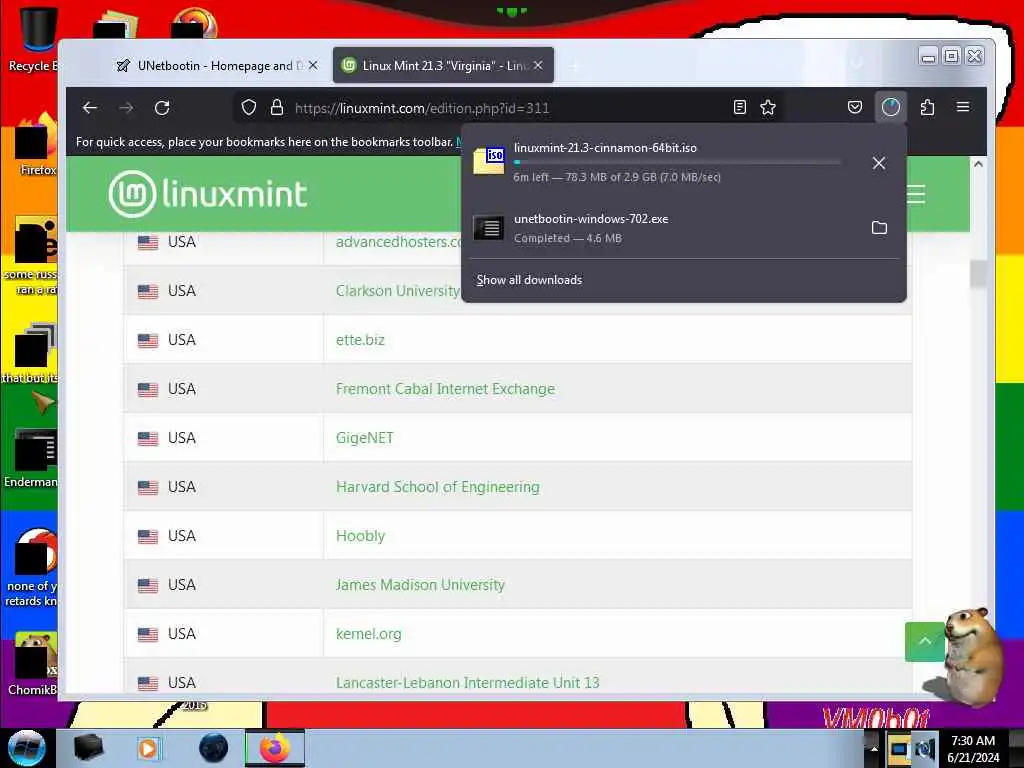Open the Firefox application menu

(x=963, y=108)
